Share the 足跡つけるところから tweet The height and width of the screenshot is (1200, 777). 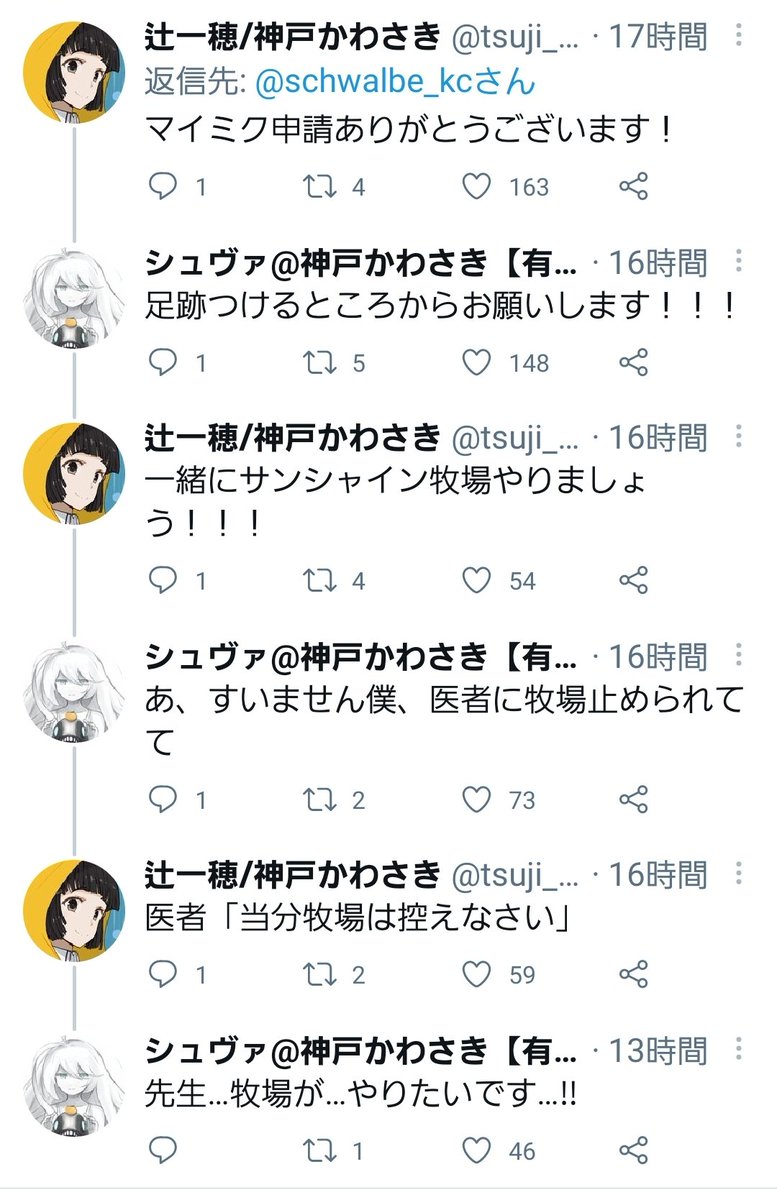pos(634,362)
